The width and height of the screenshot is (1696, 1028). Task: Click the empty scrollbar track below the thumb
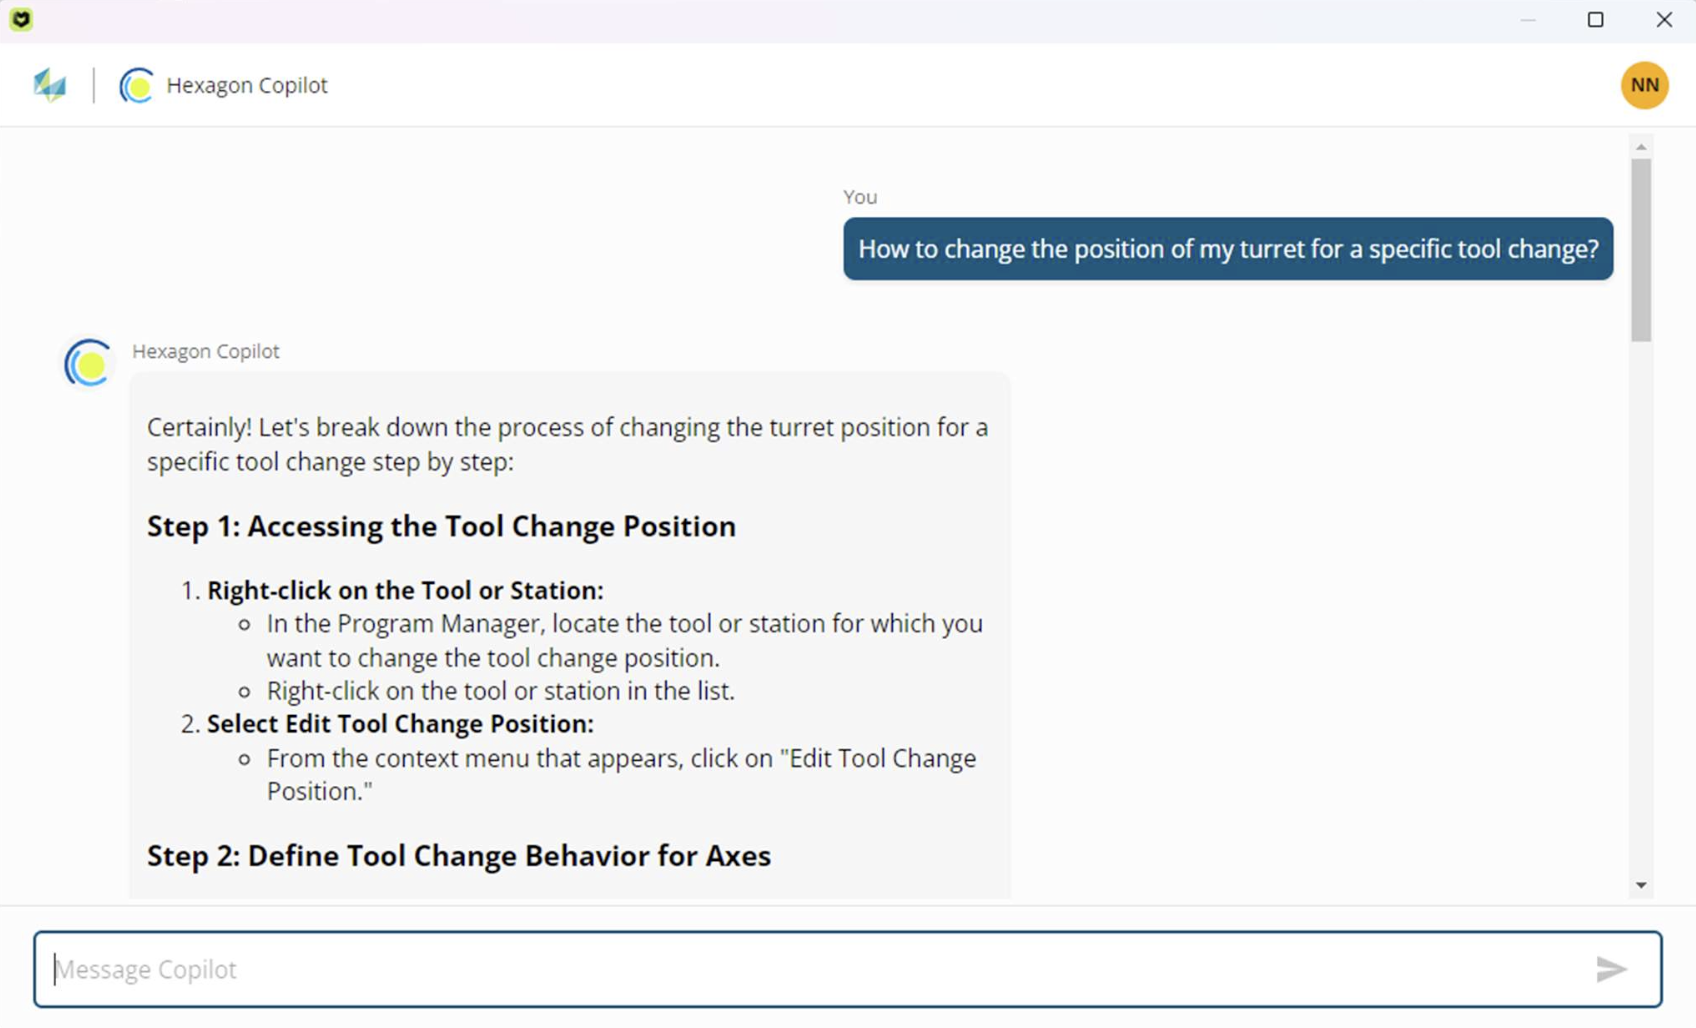tap(1641, 608)
